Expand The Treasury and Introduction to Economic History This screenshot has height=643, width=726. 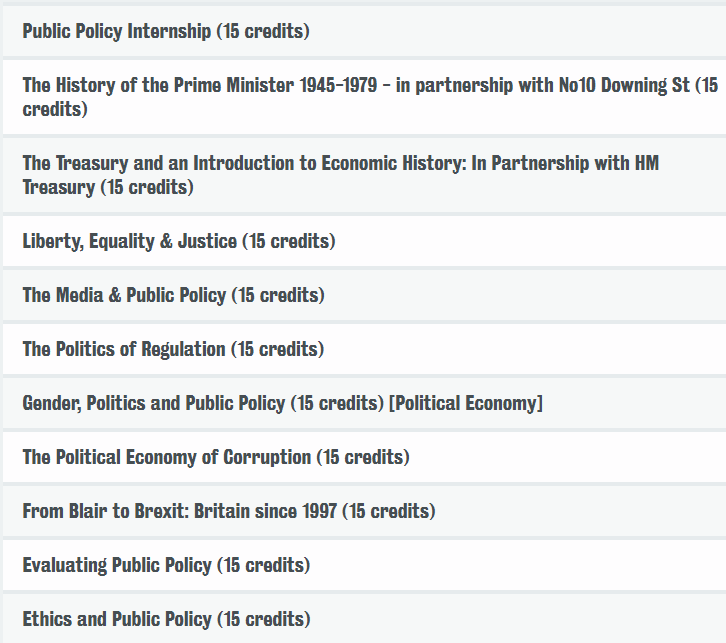(x=364, y=175)
